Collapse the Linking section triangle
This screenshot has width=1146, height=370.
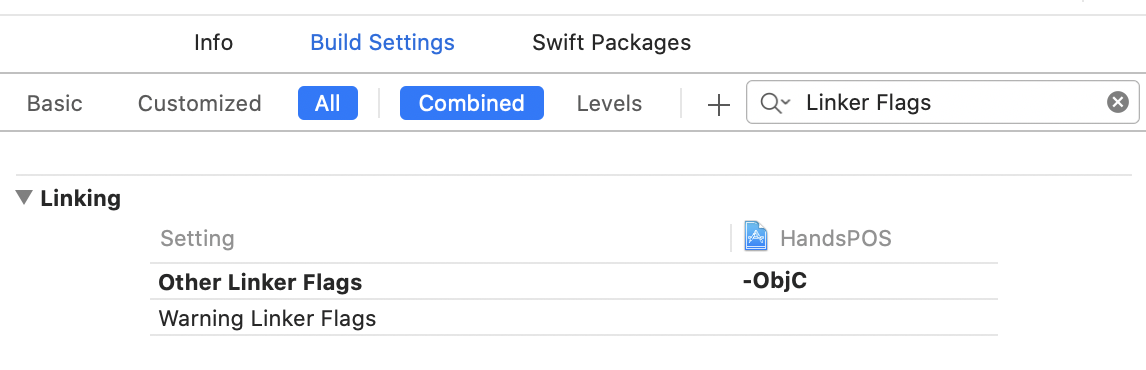click(25, 197)
